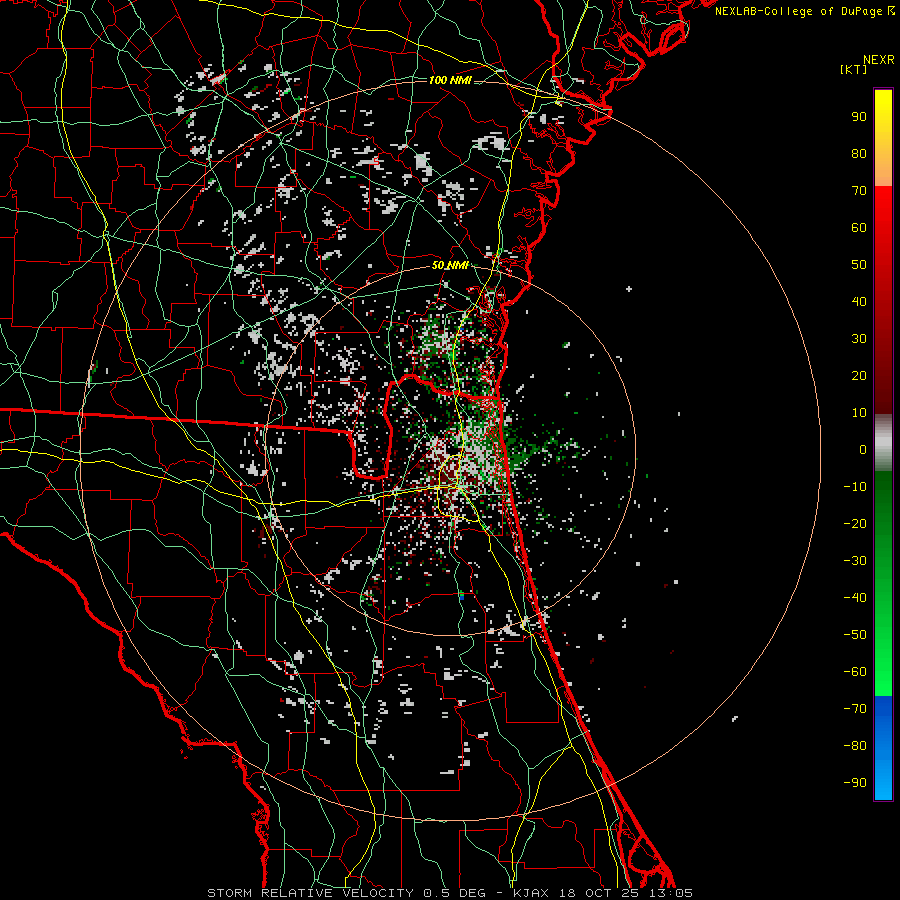Click the yellow top segment of the color bar
Viewport: 900px width, 900px height.
tap(883, 138)
